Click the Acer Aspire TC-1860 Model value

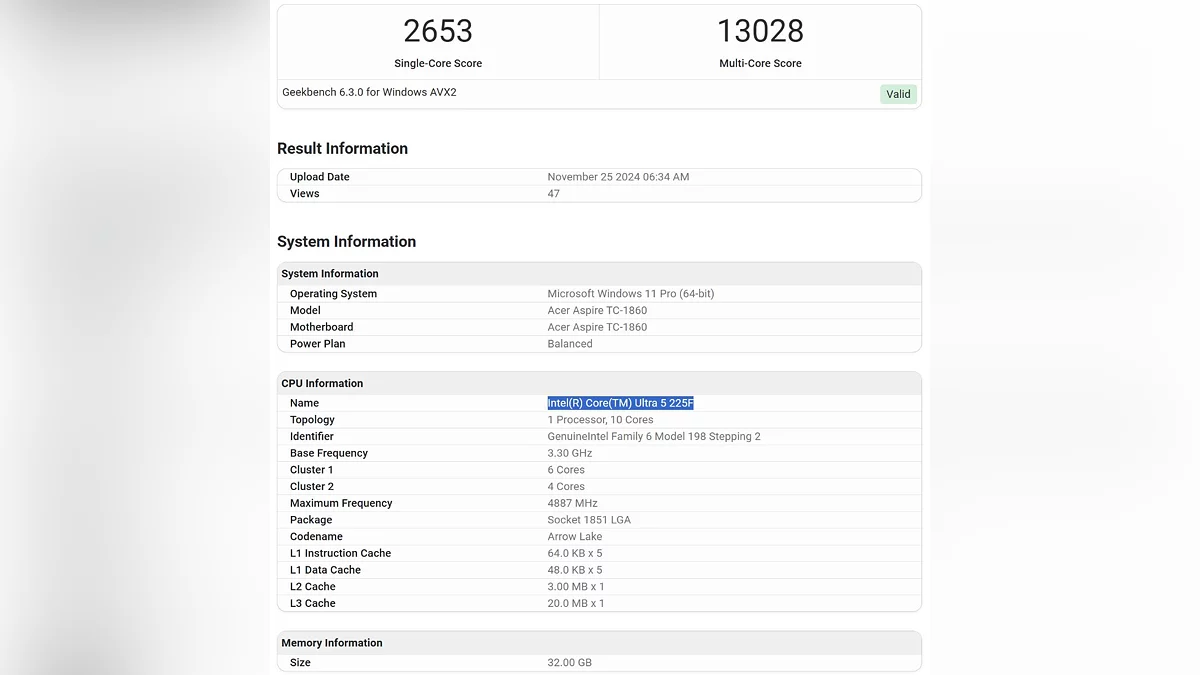[x=597, y=311]
